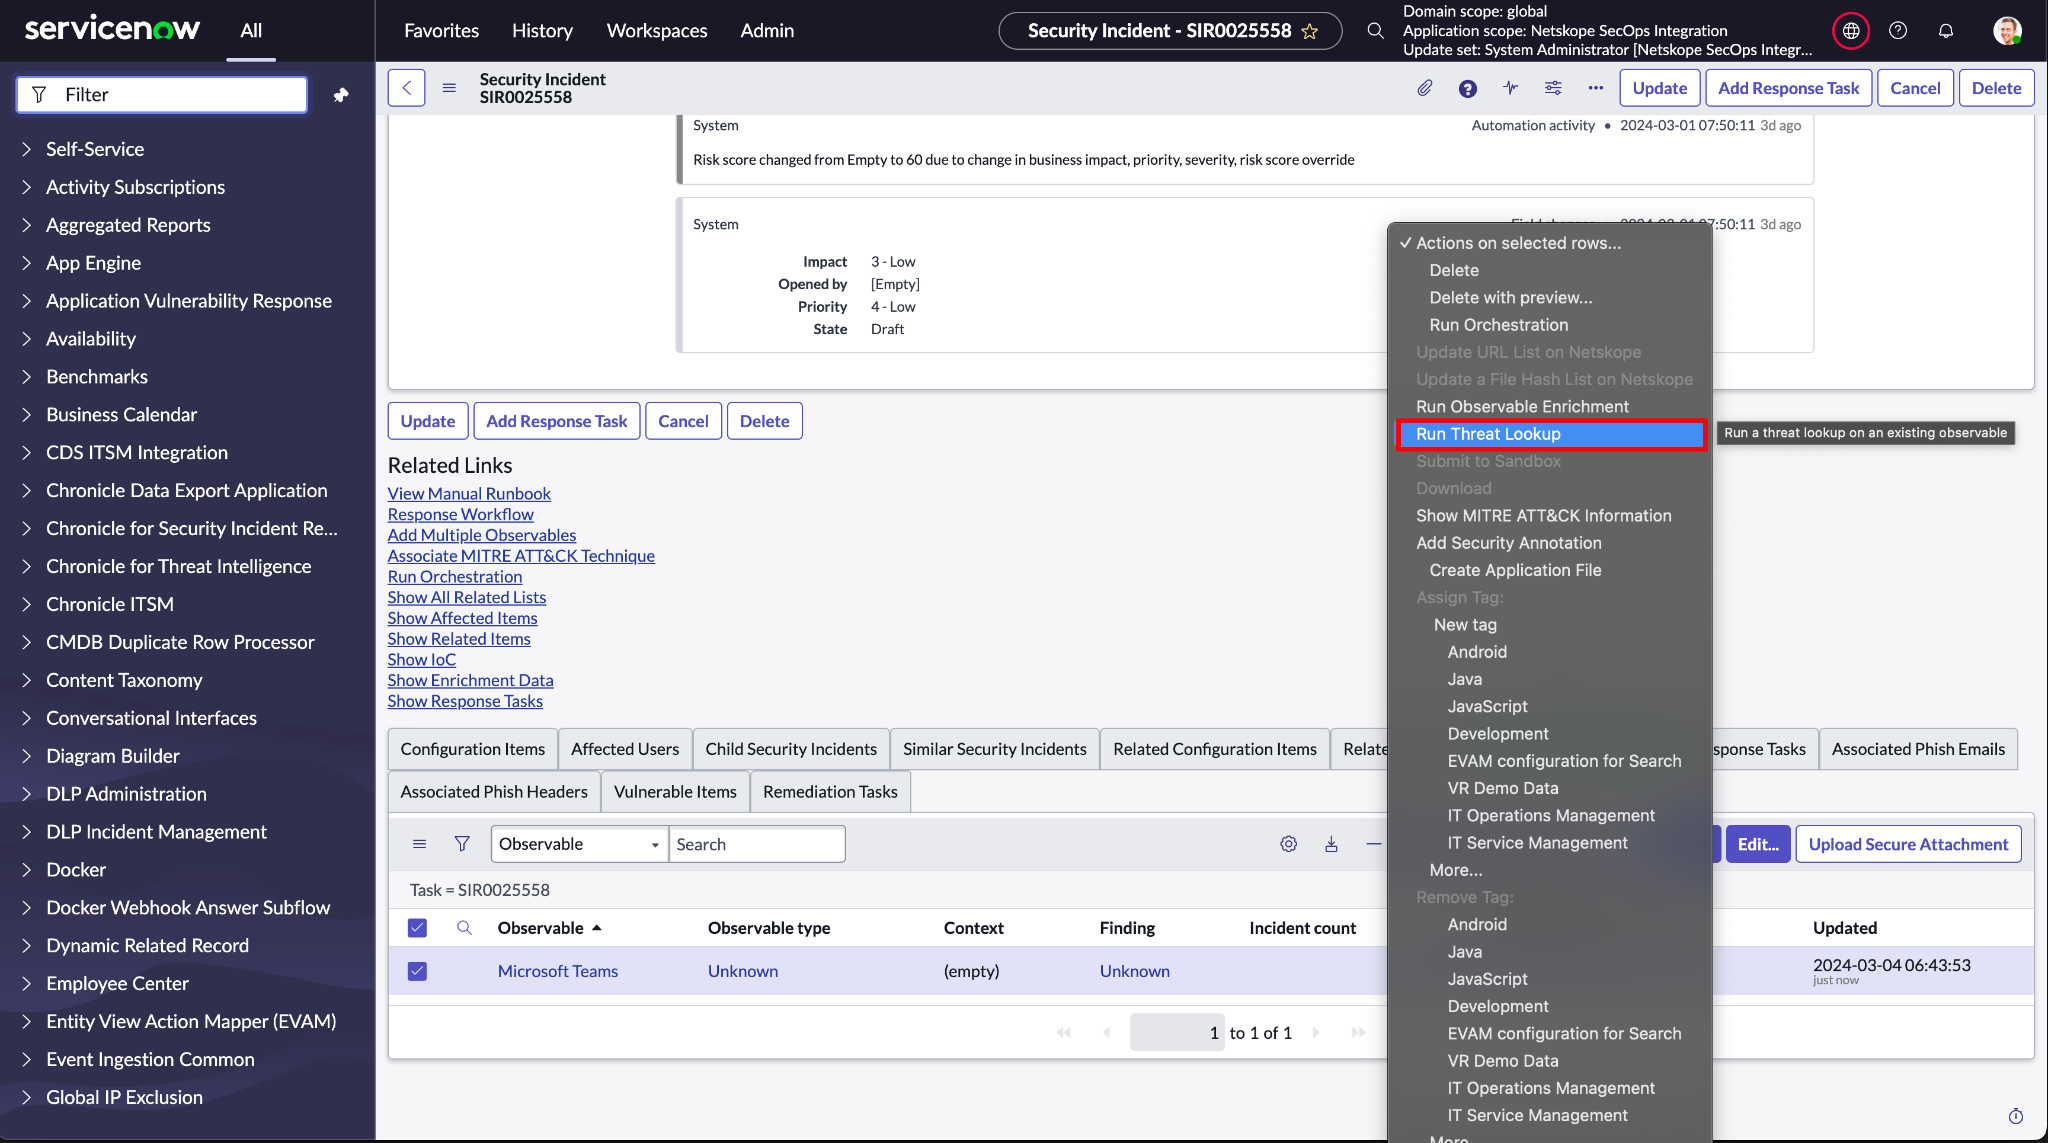Favorite the Security Incident star icon
2048x1143 pixels.
1310,31
